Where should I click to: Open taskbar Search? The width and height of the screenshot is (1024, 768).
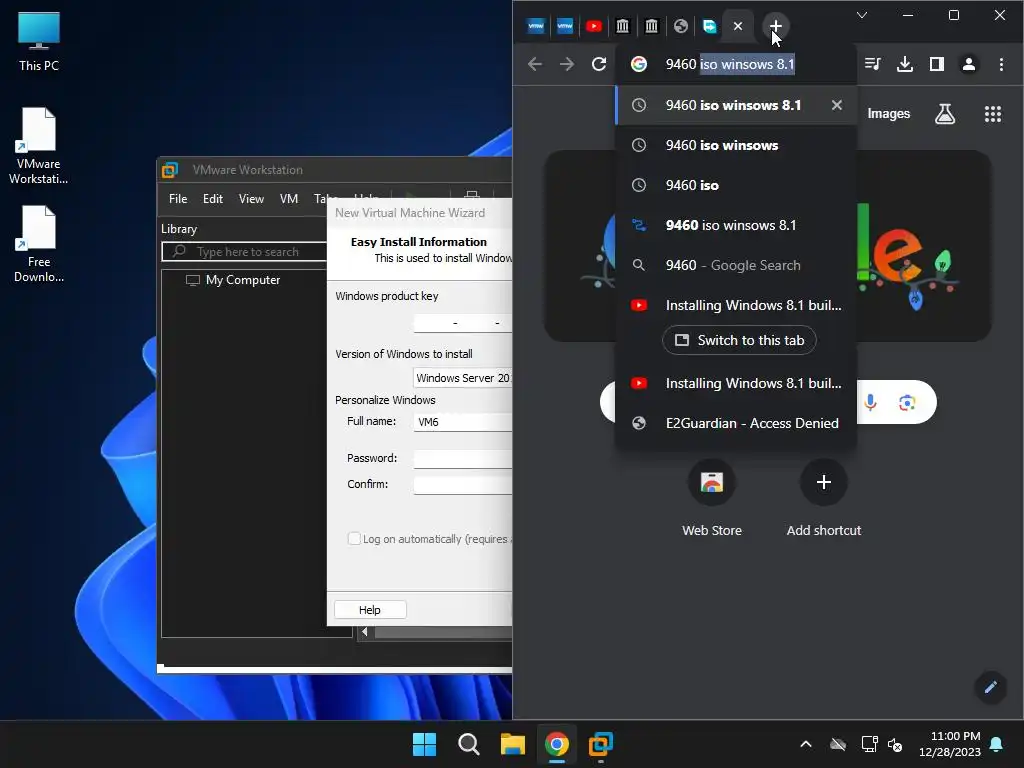coord(468,744)
